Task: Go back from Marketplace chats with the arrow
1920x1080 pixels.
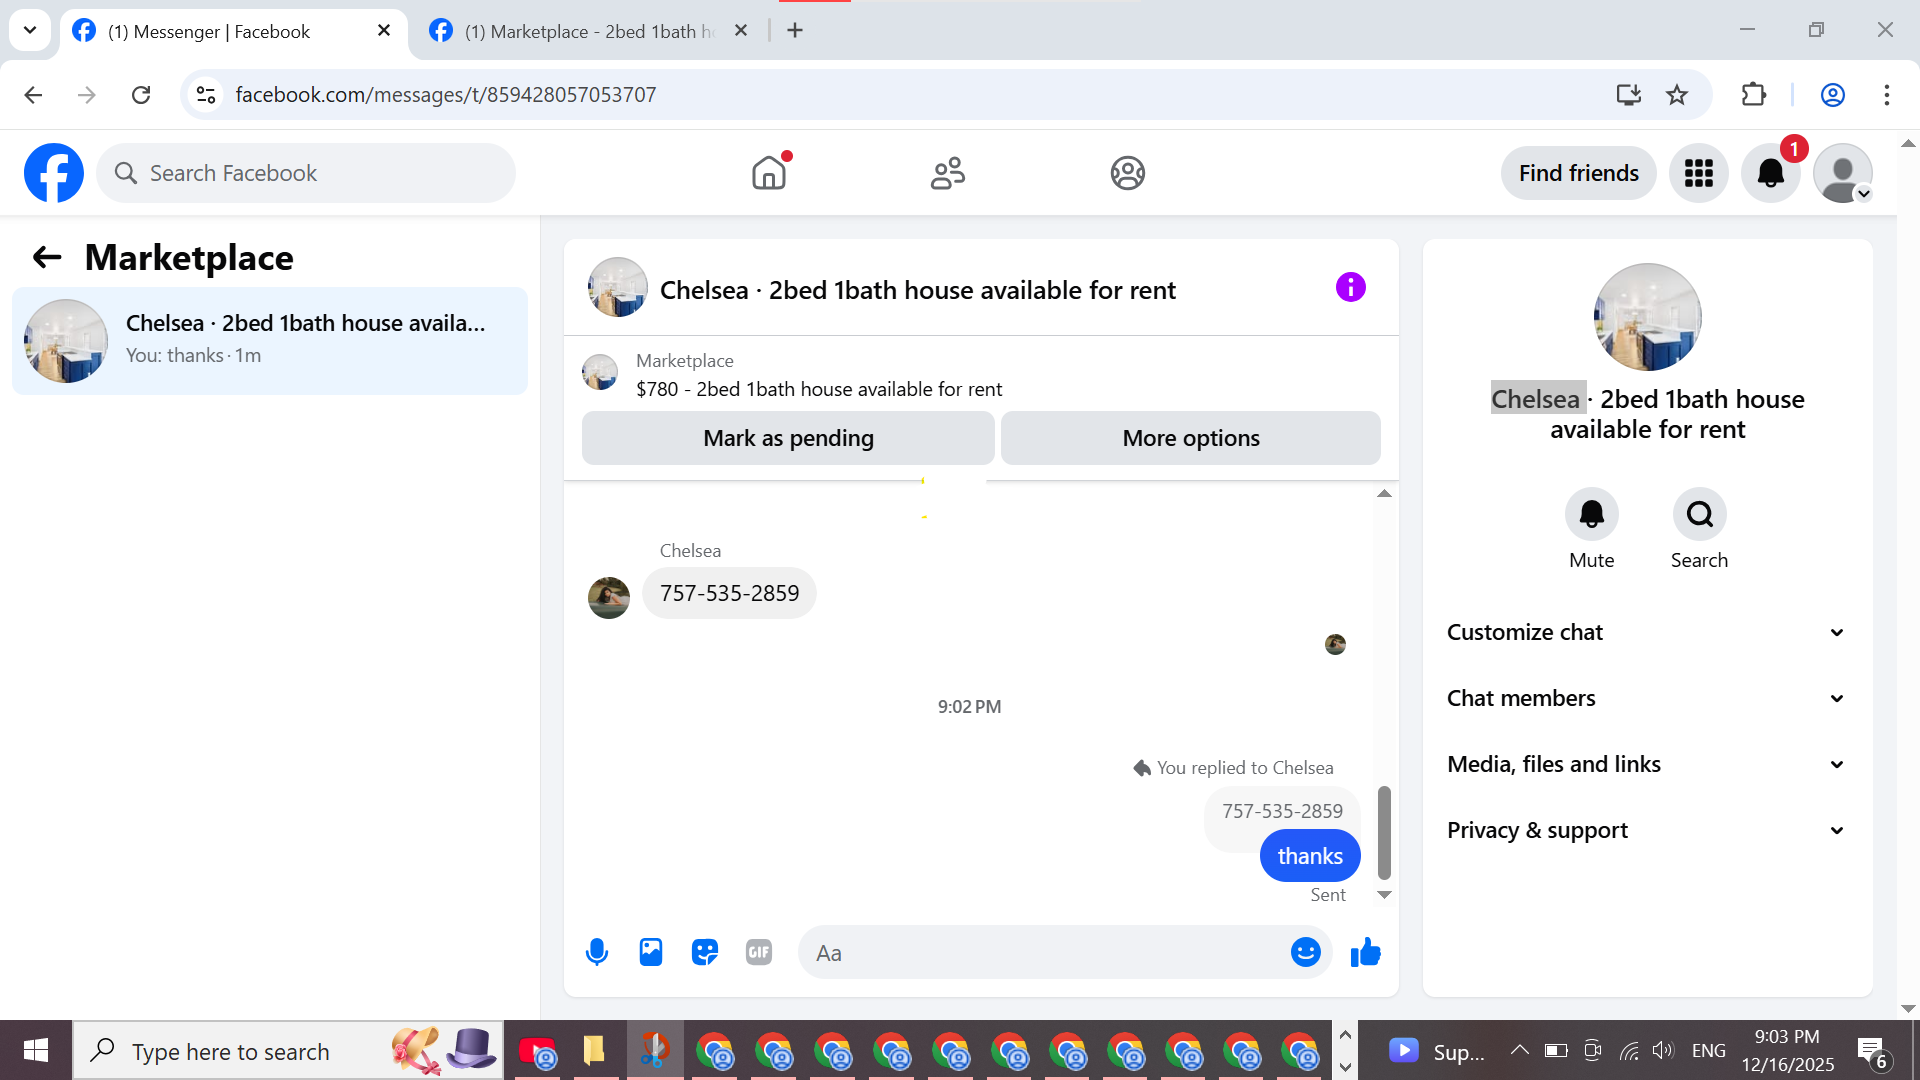Action: (47, 258)
